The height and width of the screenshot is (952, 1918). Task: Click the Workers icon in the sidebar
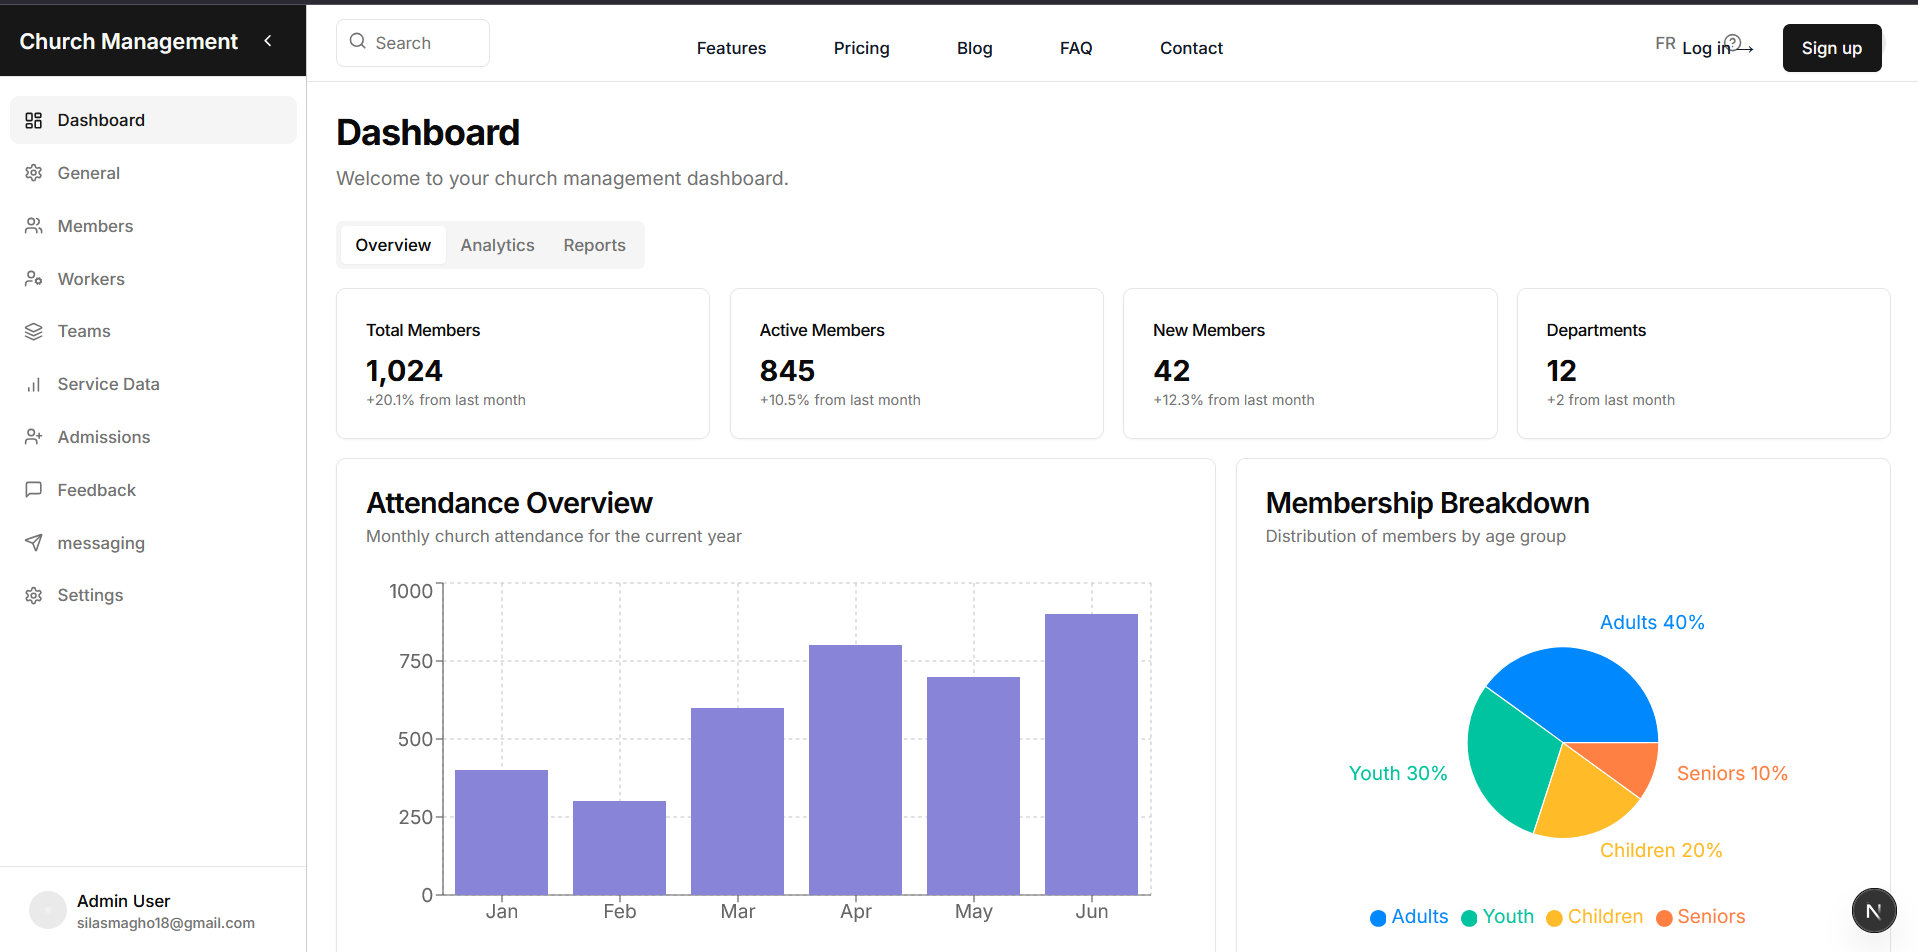pos(33,278)
